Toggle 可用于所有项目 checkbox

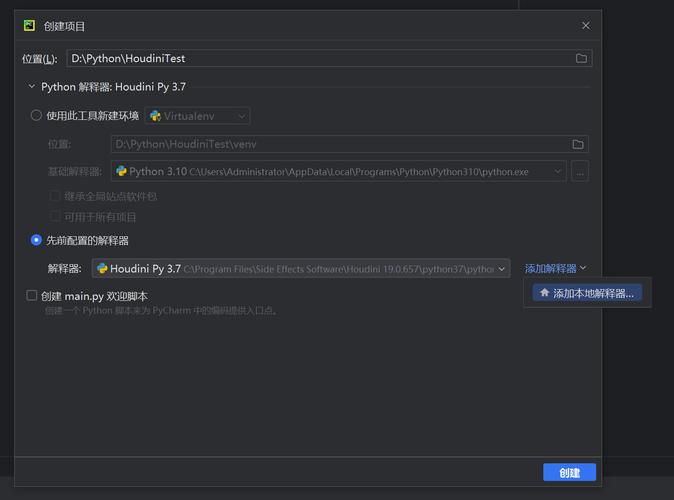coord(55,216)
